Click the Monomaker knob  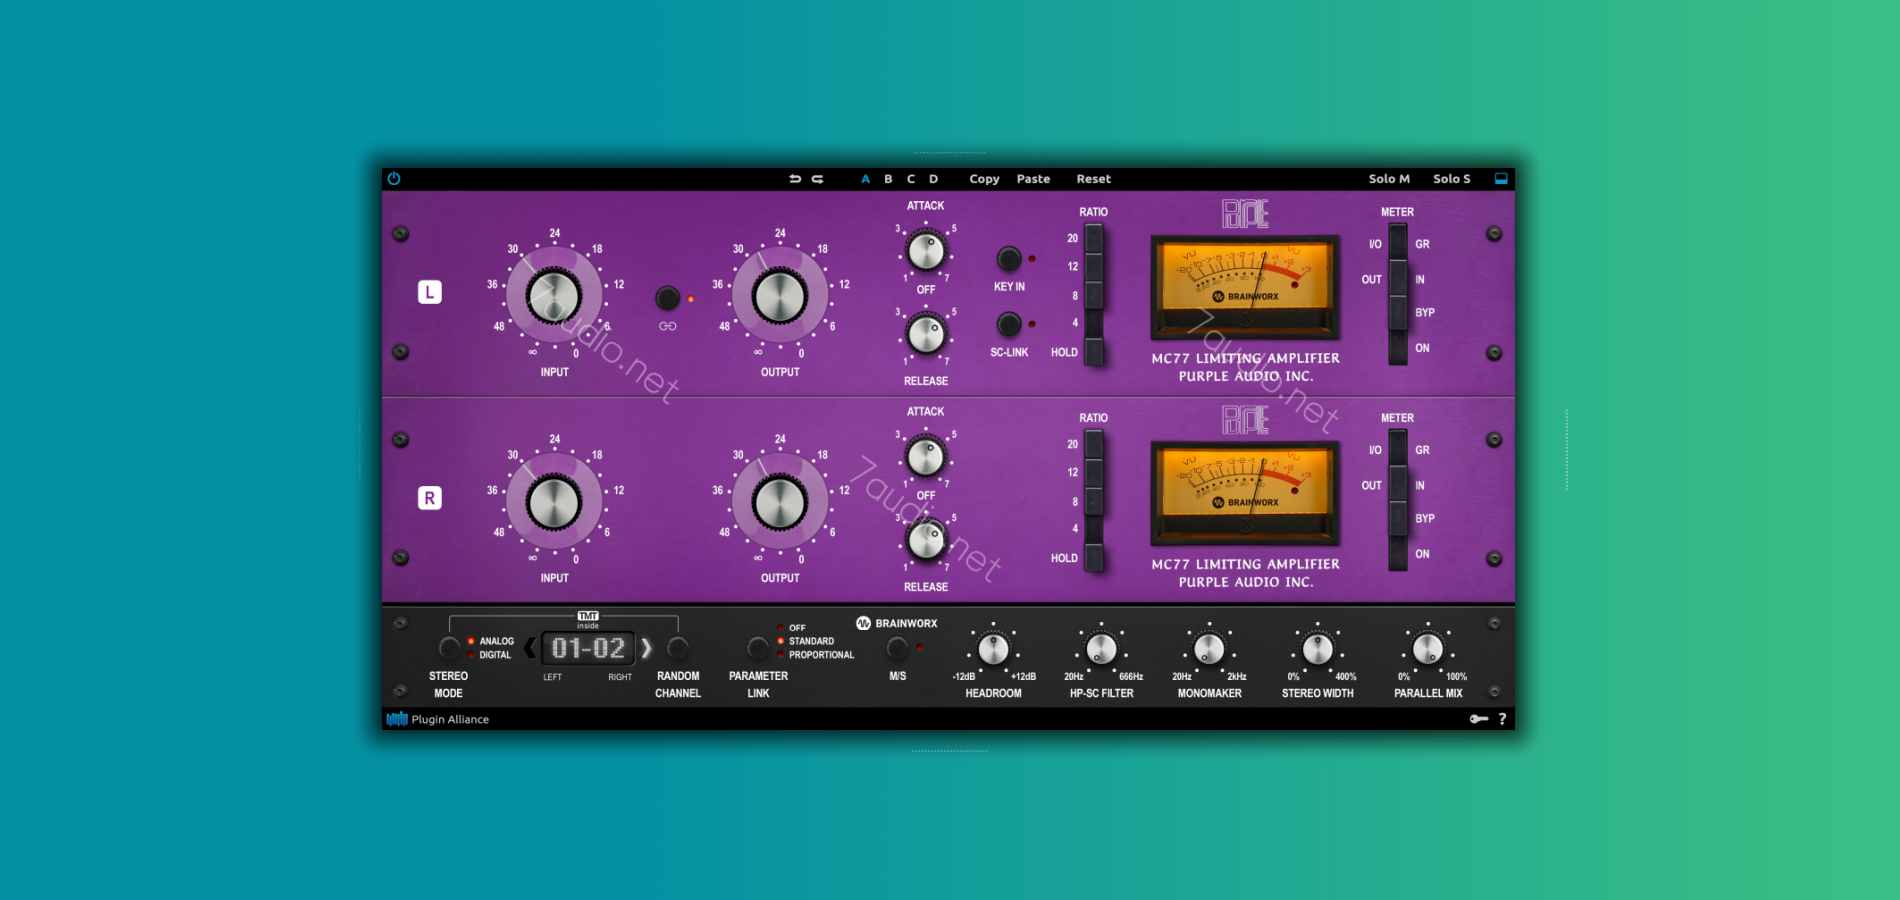click(x=1209, y=649)
